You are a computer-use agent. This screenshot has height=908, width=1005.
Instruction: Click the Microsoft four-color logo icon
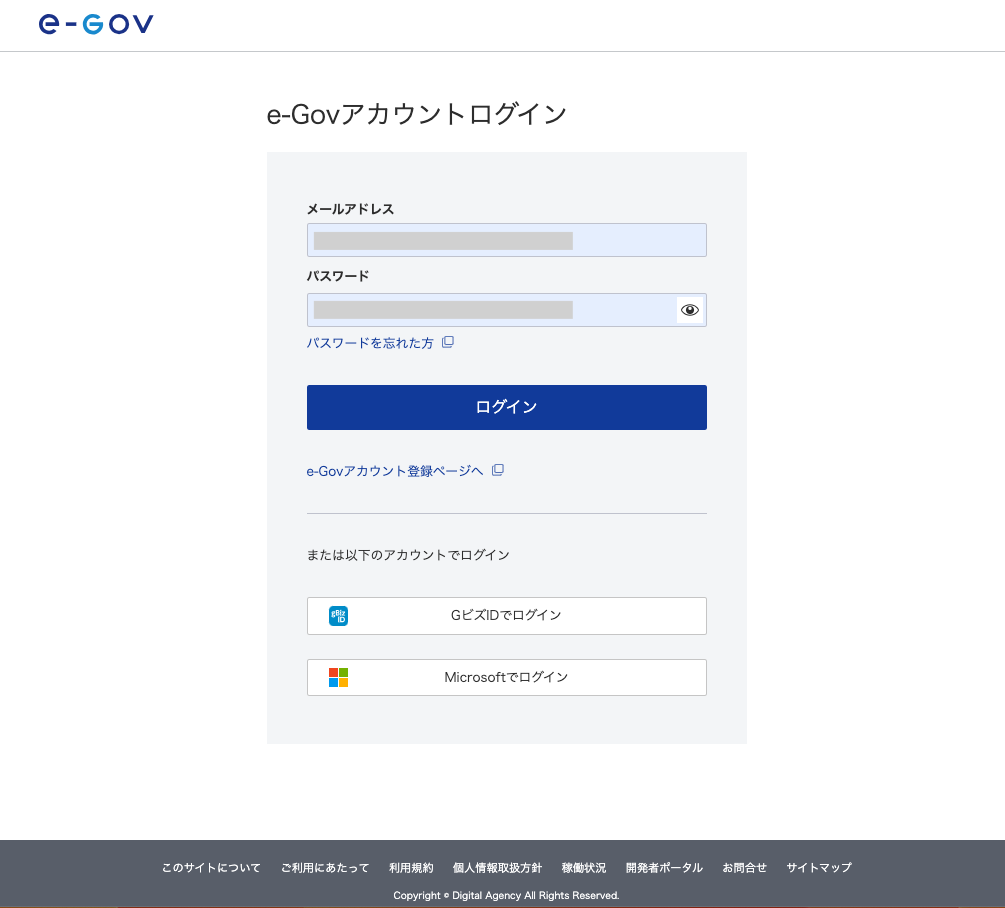click(338, 677)
